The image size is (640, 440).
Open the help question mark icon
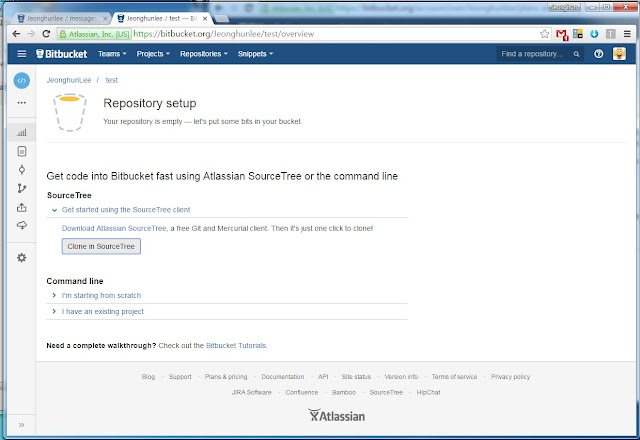(x=598, y=54)
